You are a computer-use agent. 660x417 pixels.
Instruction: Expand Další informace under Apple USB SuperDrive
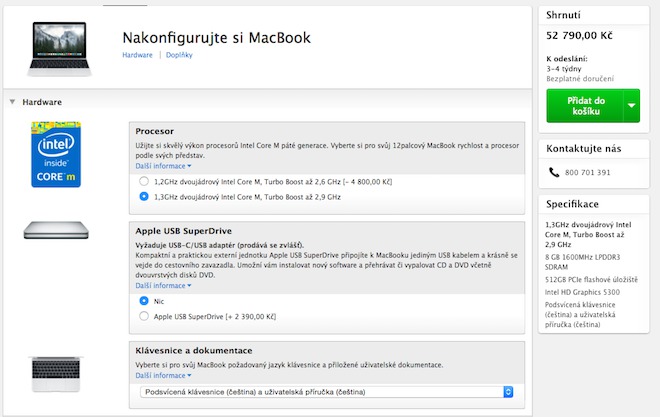tap(162, 285)
